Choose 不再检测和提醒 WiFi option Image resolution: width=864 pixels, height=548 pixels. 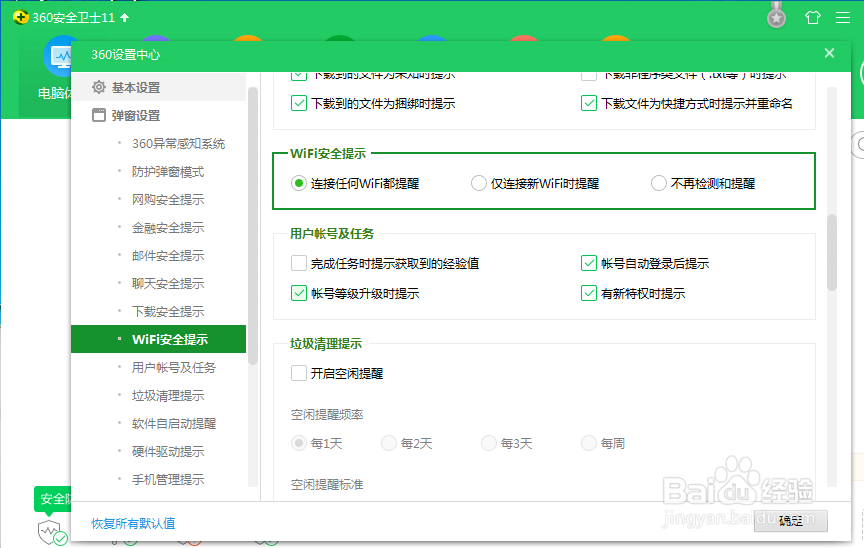[x=659, y=183]
